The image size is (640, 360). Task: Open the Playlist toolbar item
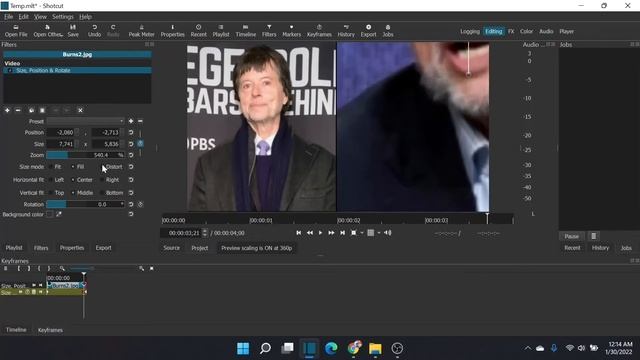click(x=221, y=31)
